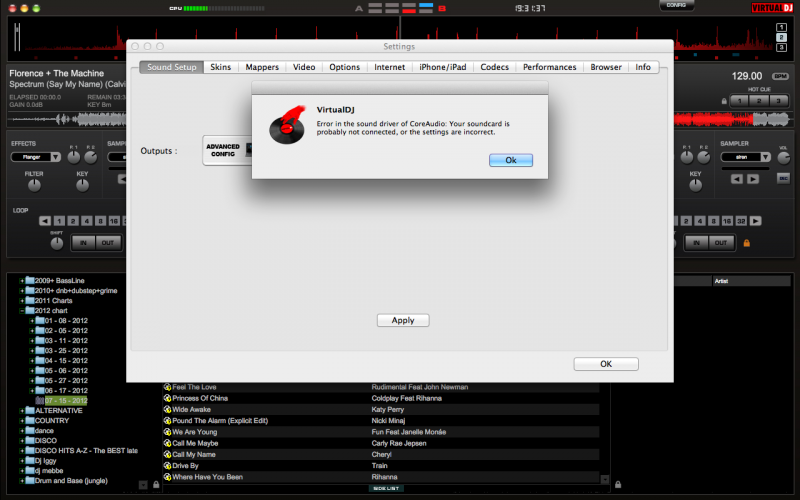Click the Artist column header
Image resolution: width=800 pixels, height=500 pixels.
(751, 281)
